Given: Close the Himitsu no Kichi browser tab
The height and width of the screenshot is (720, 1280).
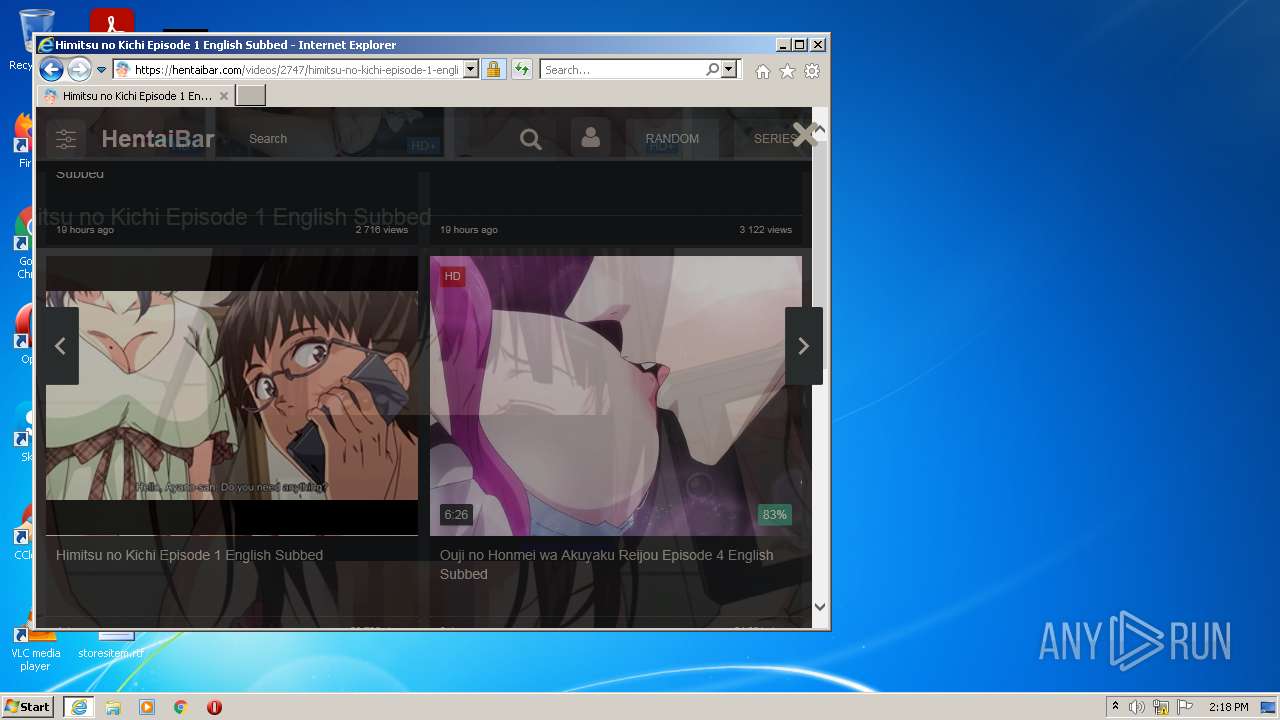Looking at the screenshot, I should [224, 96].
